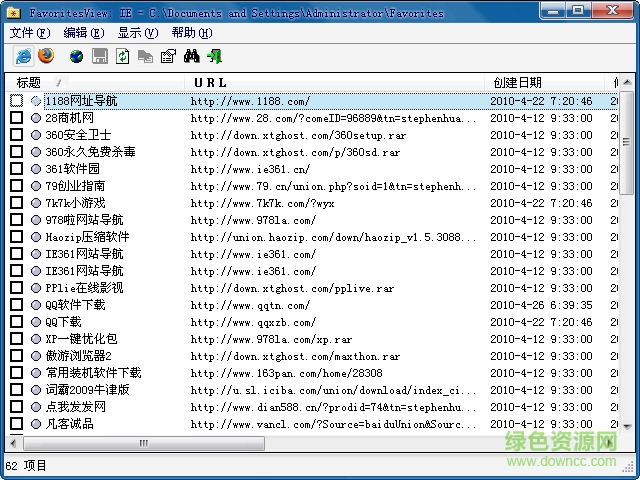This screenshot has height=480, width=640.
Task: Open the 编辑(E) menu
Action: 84,33
